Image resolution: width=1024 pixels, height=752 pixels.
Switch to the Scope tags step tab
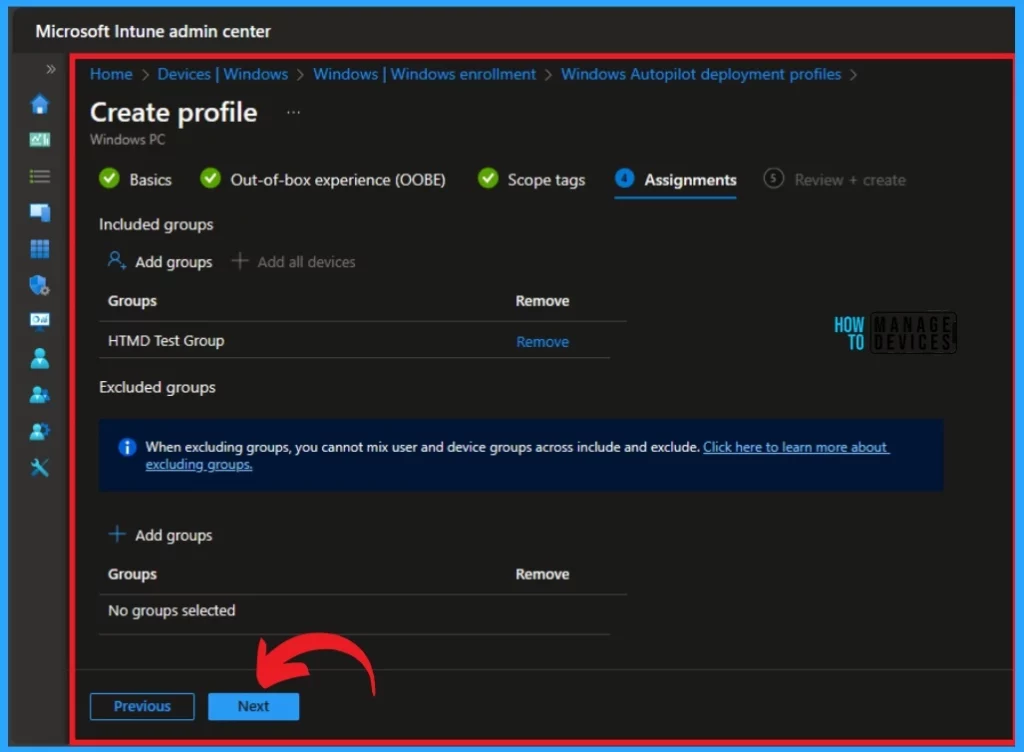coord(531,180)
